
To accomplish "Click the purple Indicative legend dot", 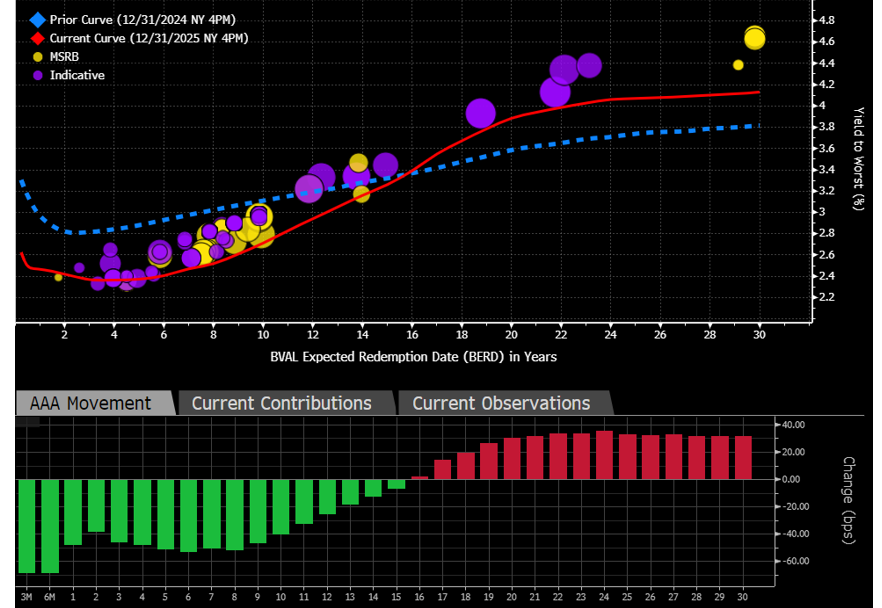I will click(38, 75).
